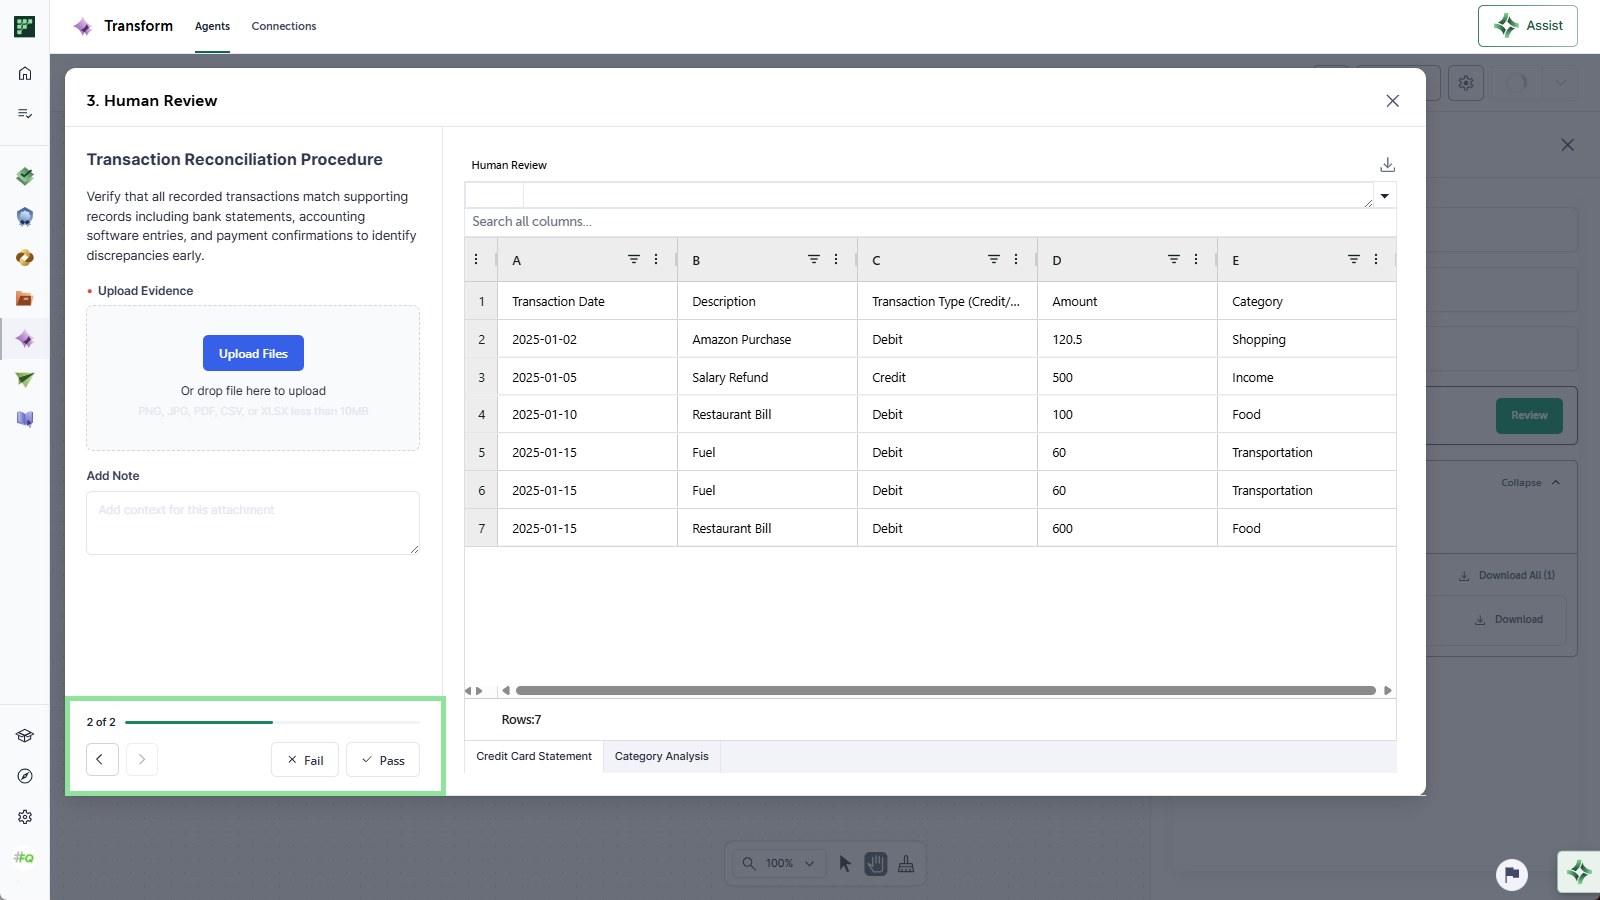Image resolution: width=1600 pixels, height=900 pixels.
Task: Mark the review as Fail
Action: pos(305,760)
